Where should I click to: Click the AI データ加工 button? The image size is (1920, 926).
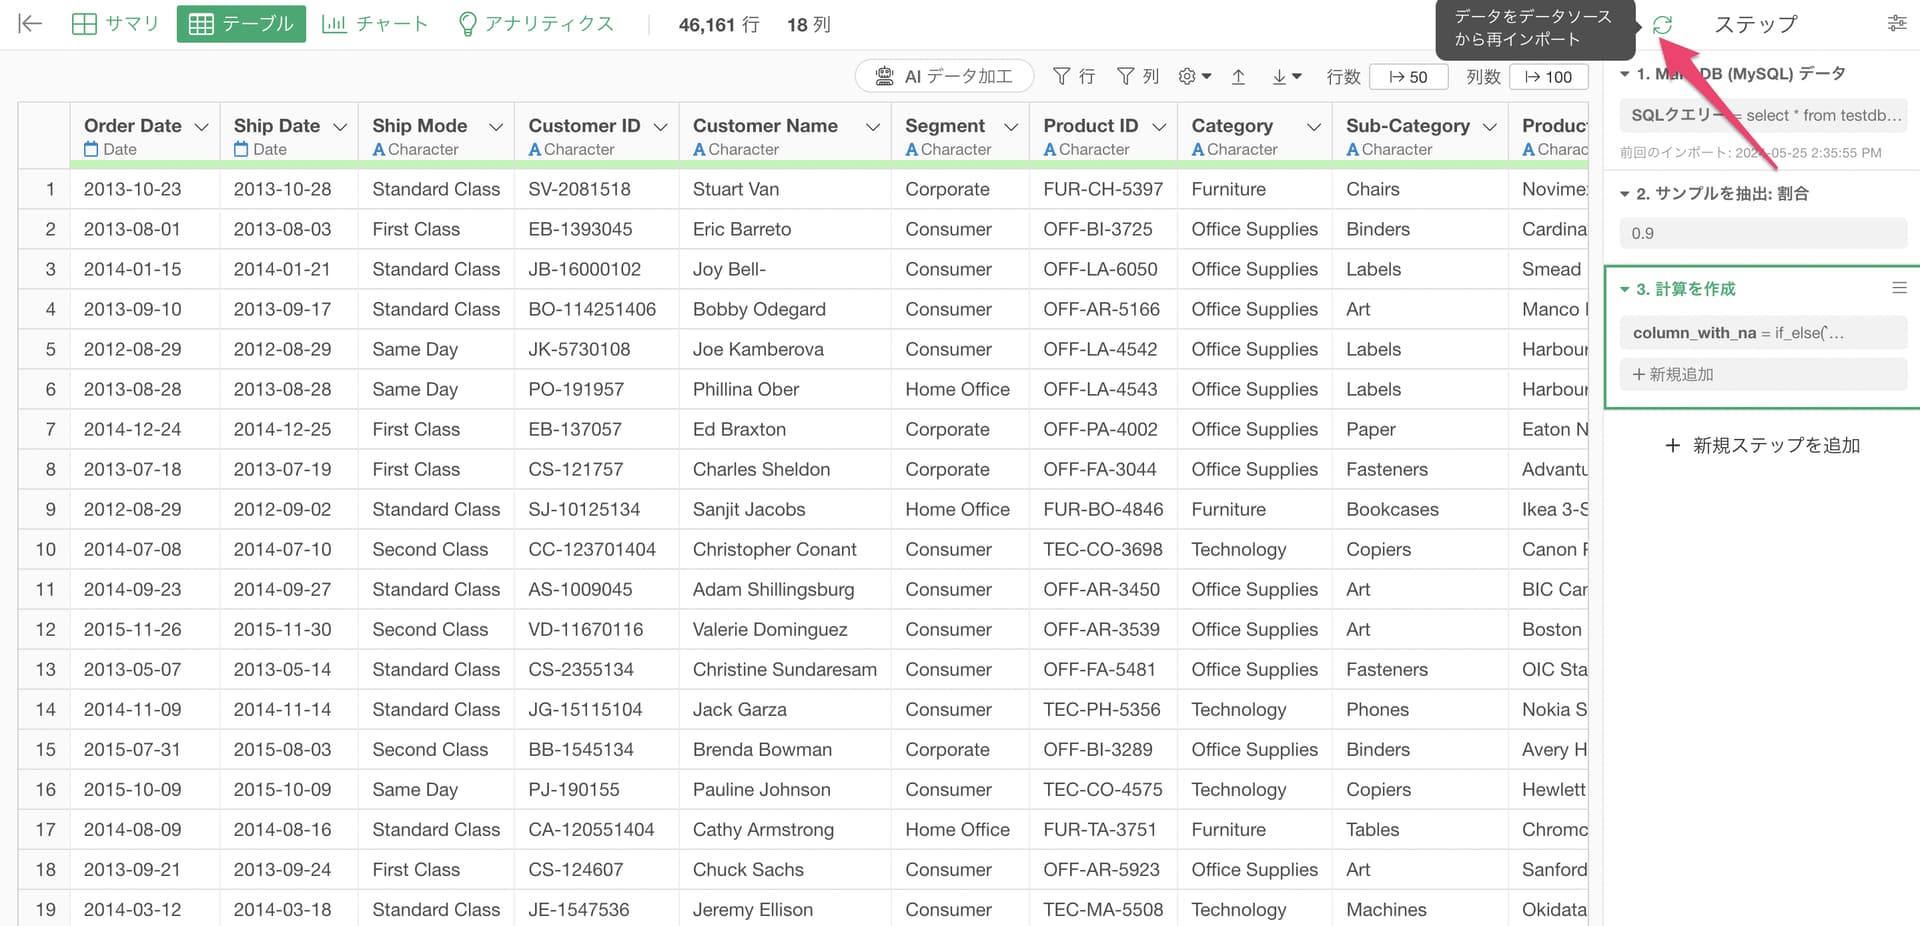tap(944, 76)
